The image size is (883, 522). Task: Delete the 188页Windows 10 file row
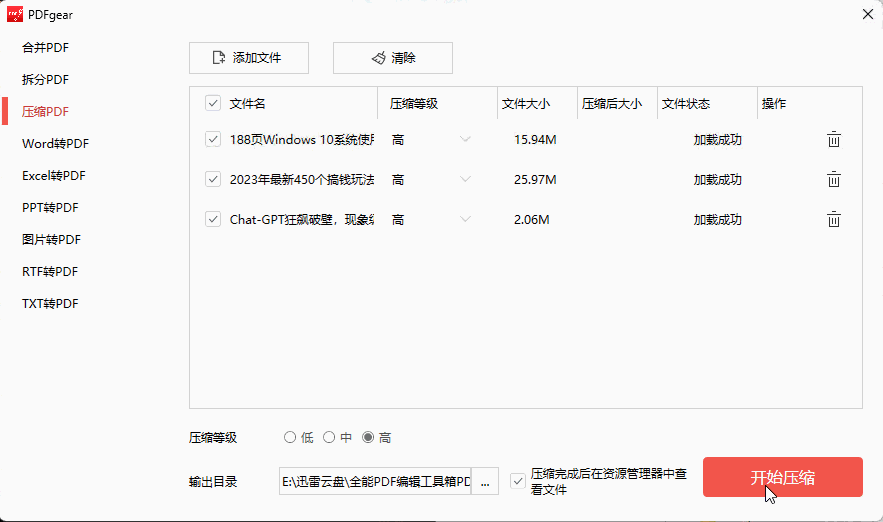tap(833, 139)
